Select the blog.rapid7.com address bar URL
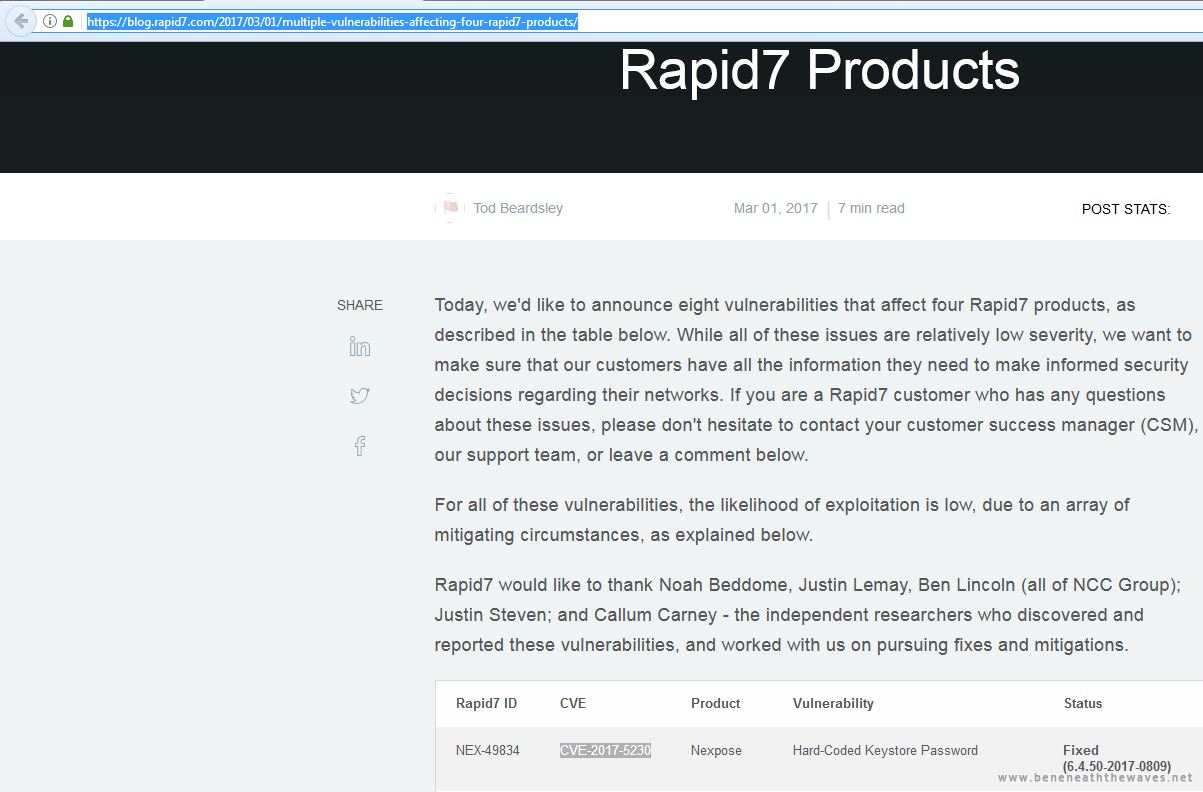 tap(332, 21)
